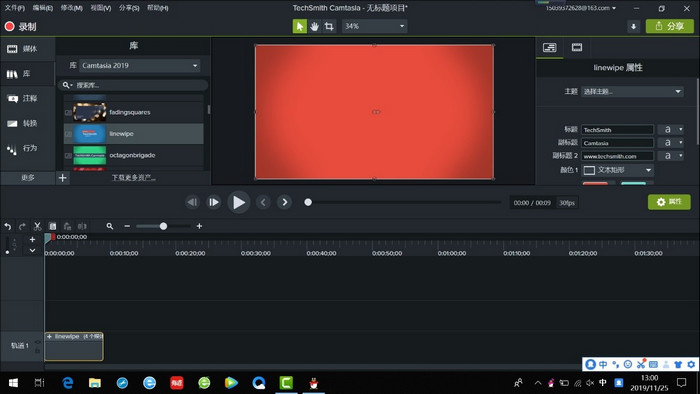Viewport: 700px width, 394px height.
Task: Zoom out timeline with minus button
Action: 127,226
